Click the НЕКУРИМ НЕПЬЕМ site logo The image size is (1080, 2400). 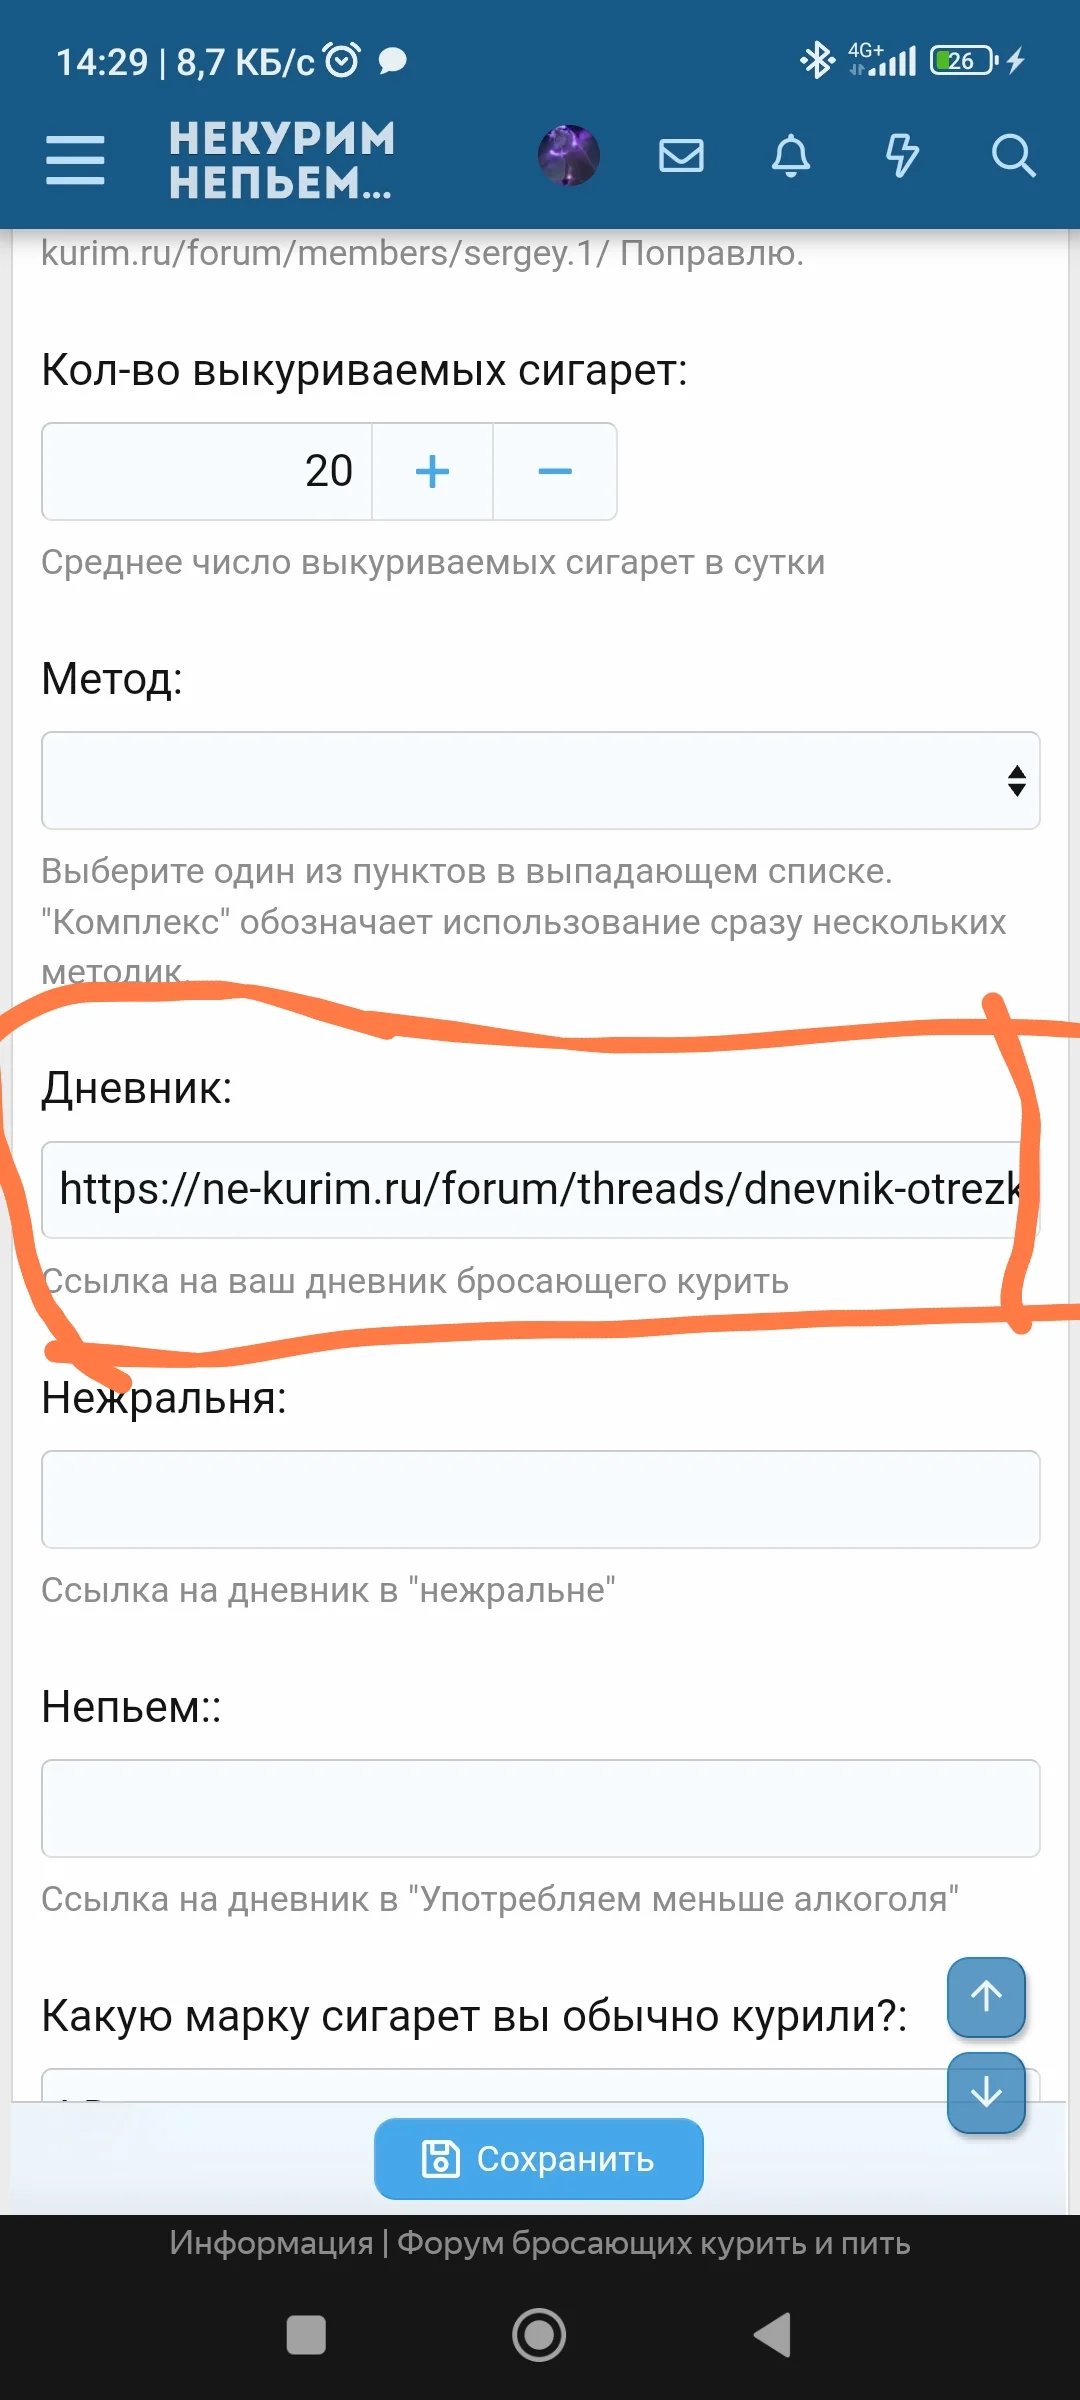pyautogui.click(x=281, y=157)
